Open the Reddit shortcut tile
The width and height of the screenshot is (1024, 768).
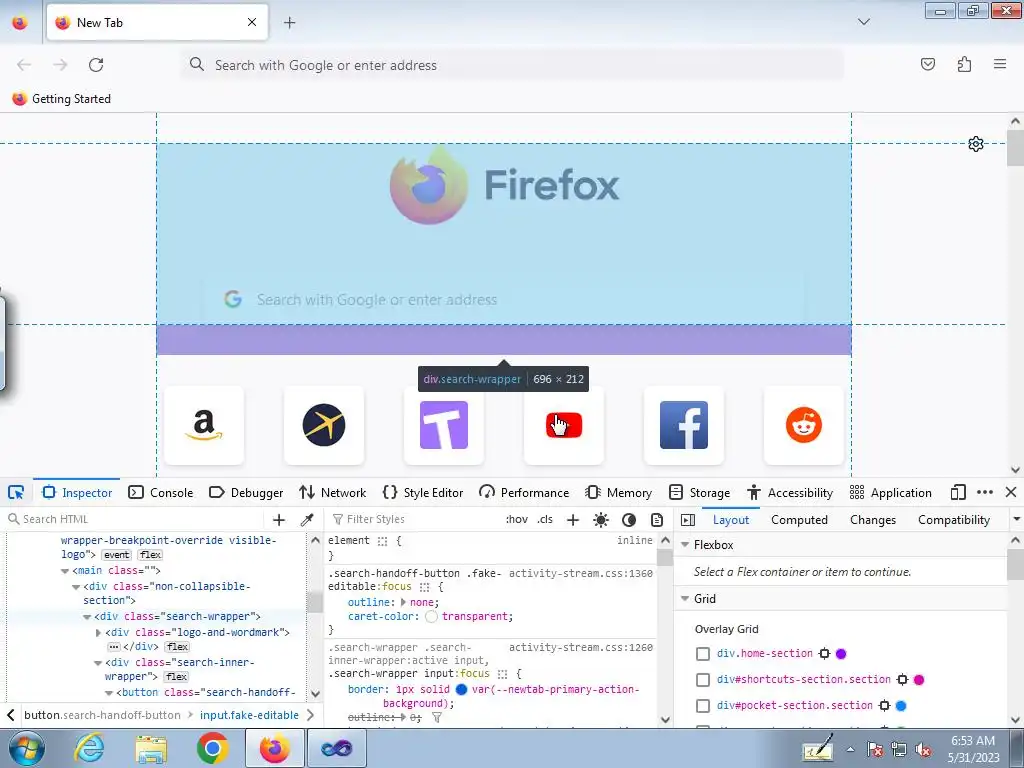point(804,425)
